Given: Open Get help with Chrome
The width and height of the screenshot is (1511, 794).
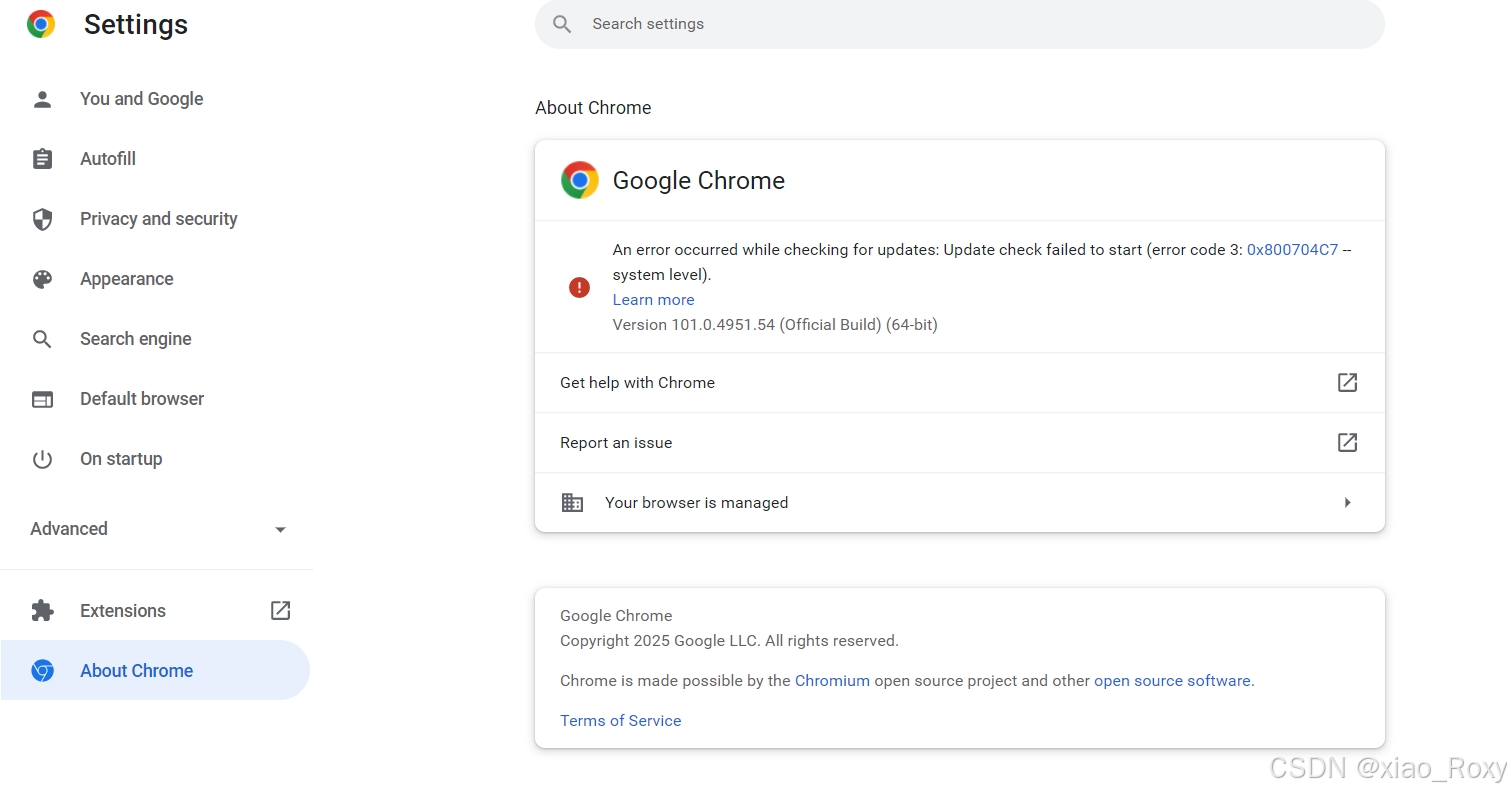Looking at the screenshot, I should click(960, 382).
